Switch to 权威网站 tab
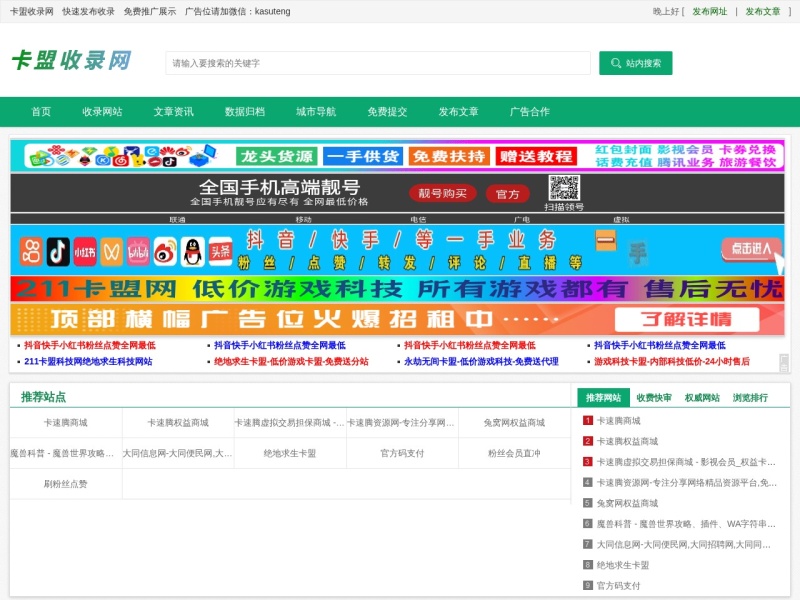 702,397
